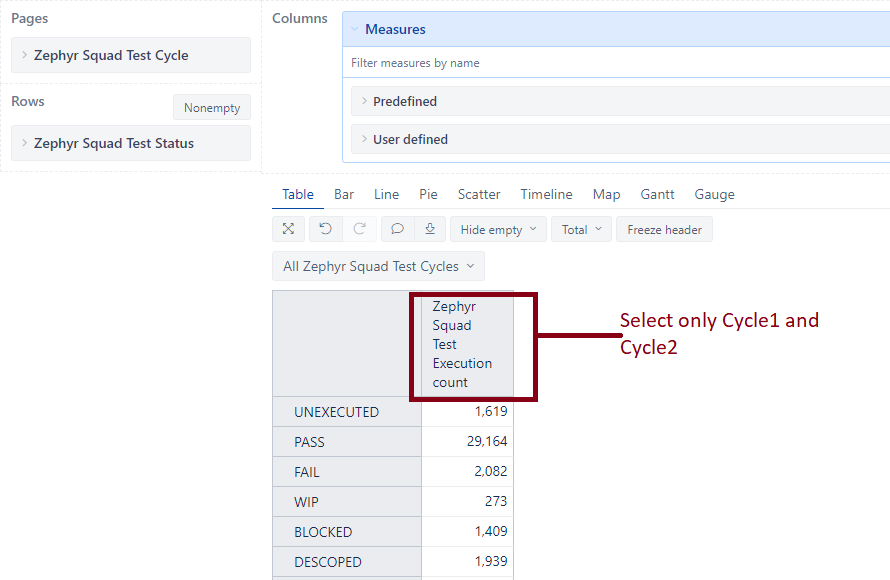
Task: Switch to the Gauge tab
Action: click(x=715, y=194)
